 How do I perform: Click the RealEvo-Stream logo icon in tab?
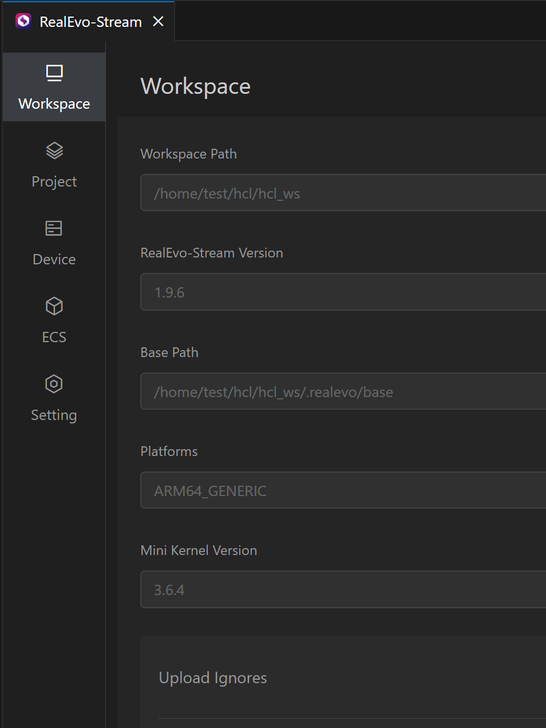point(23,21)
